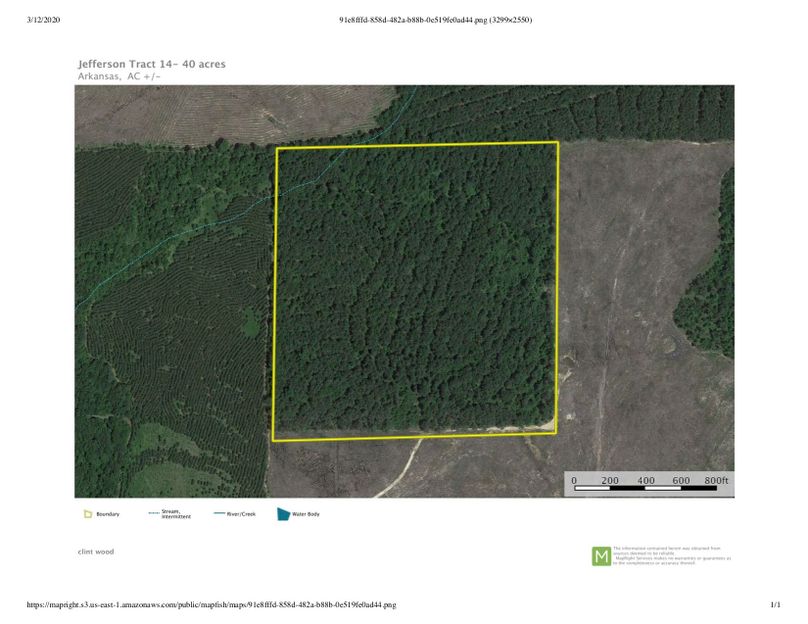
Task: Click the MapRight disclaimer text
Action: click(x=671, y=556)
